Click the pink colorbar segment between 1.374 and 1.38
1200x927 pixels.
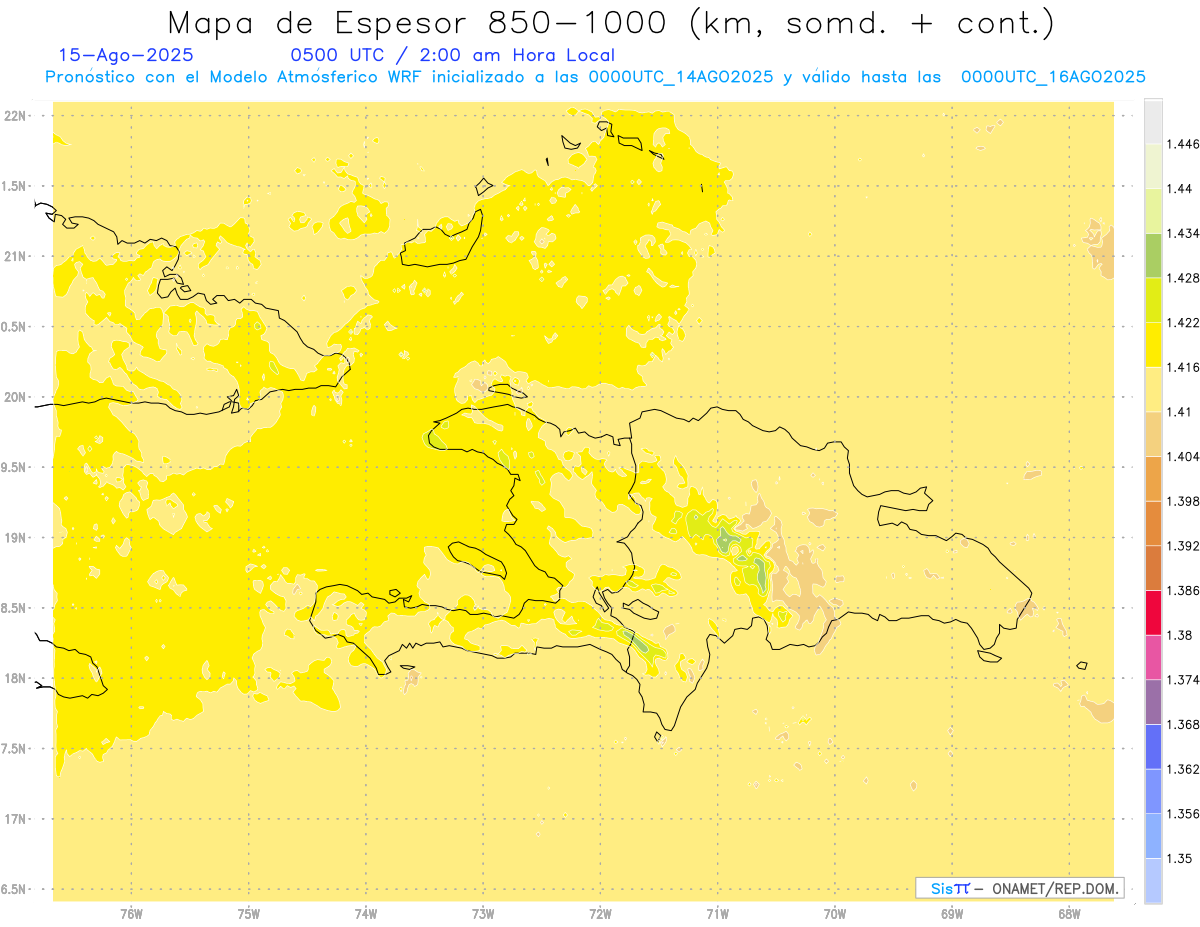tap(1153, 657)
